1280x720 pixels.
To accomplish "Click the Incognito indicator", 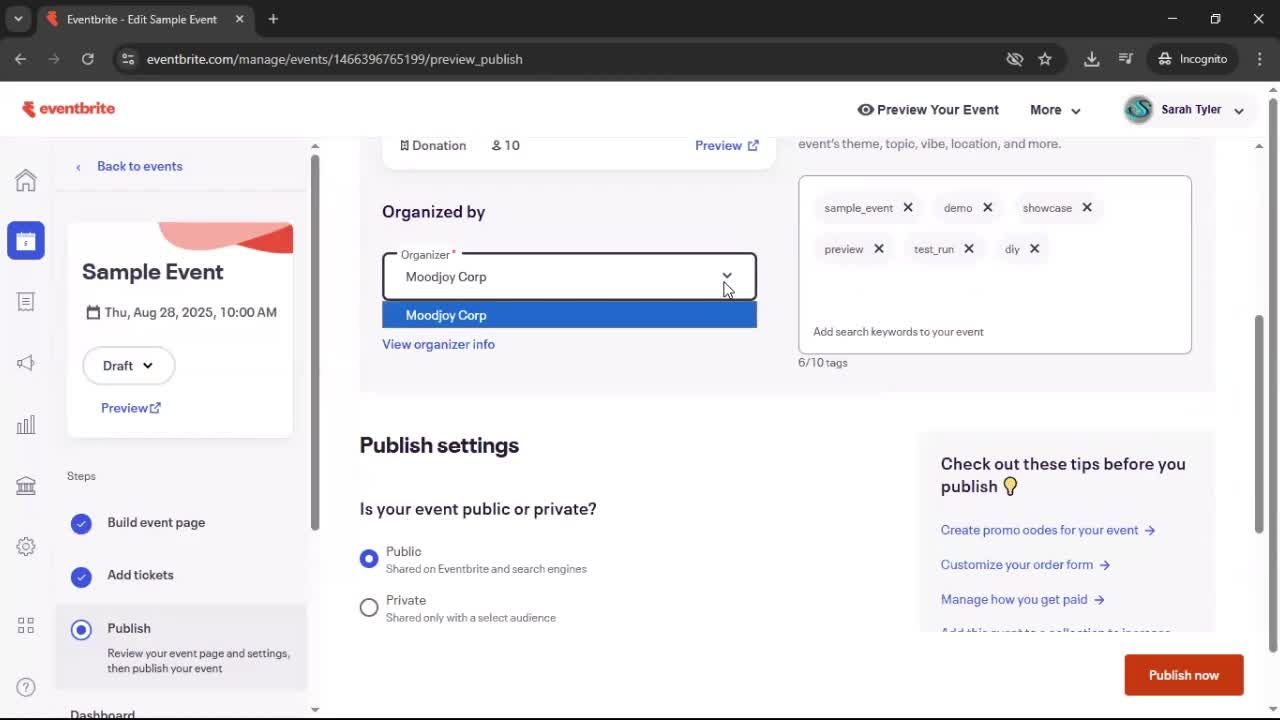I will (x=1192, y=59).
